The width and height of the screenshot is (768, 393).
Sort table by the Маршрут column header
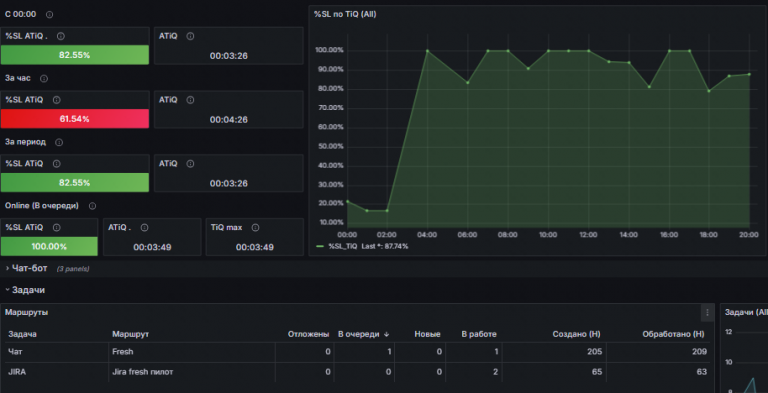[130, 334]
